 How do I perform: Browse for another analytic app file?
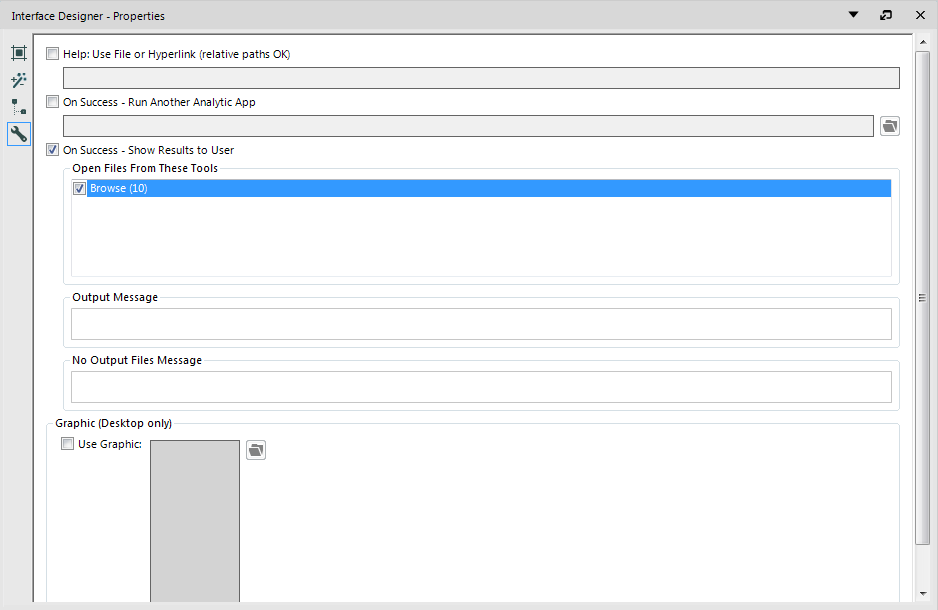click(x=889, y=125)
